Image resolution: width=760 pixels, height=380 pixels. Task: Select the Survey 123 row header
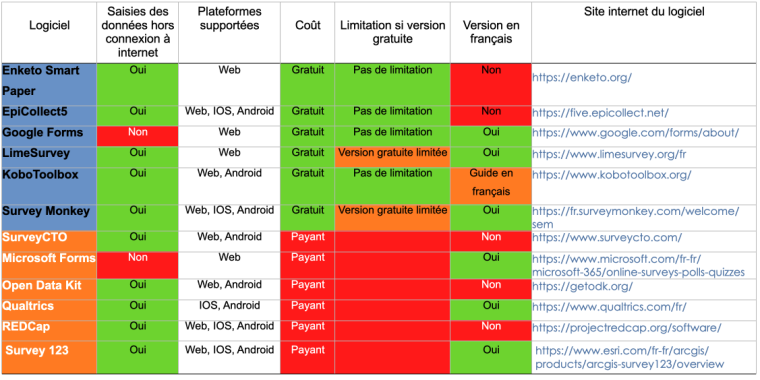[48, 357]
